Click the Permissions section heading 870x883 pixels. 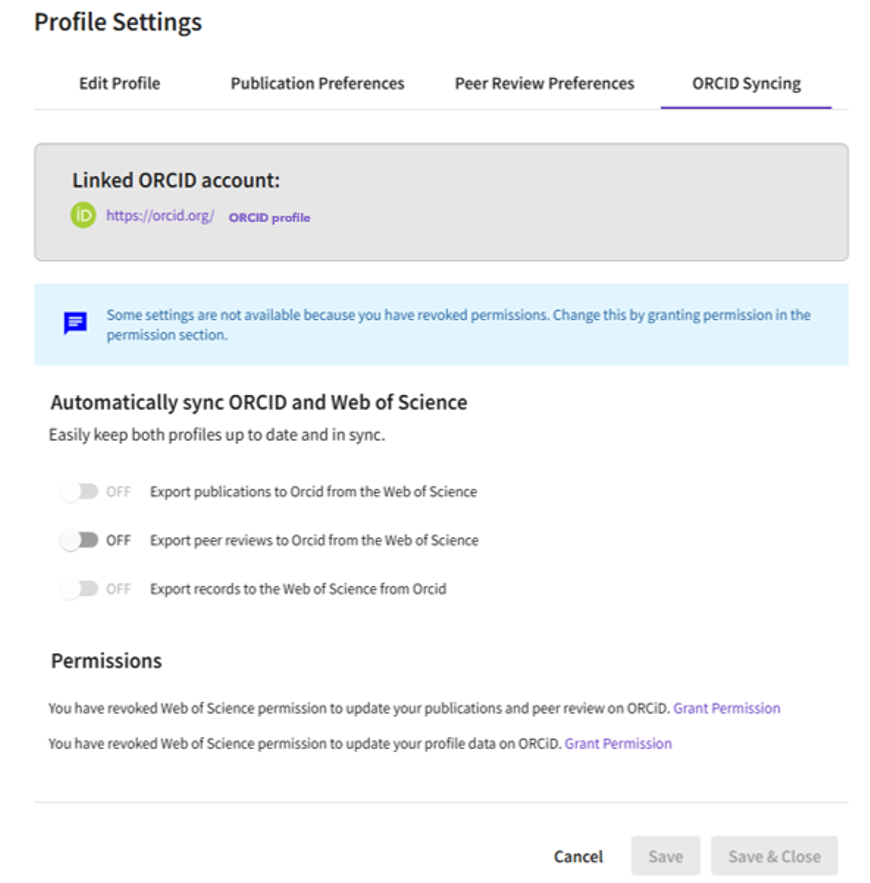106,661
